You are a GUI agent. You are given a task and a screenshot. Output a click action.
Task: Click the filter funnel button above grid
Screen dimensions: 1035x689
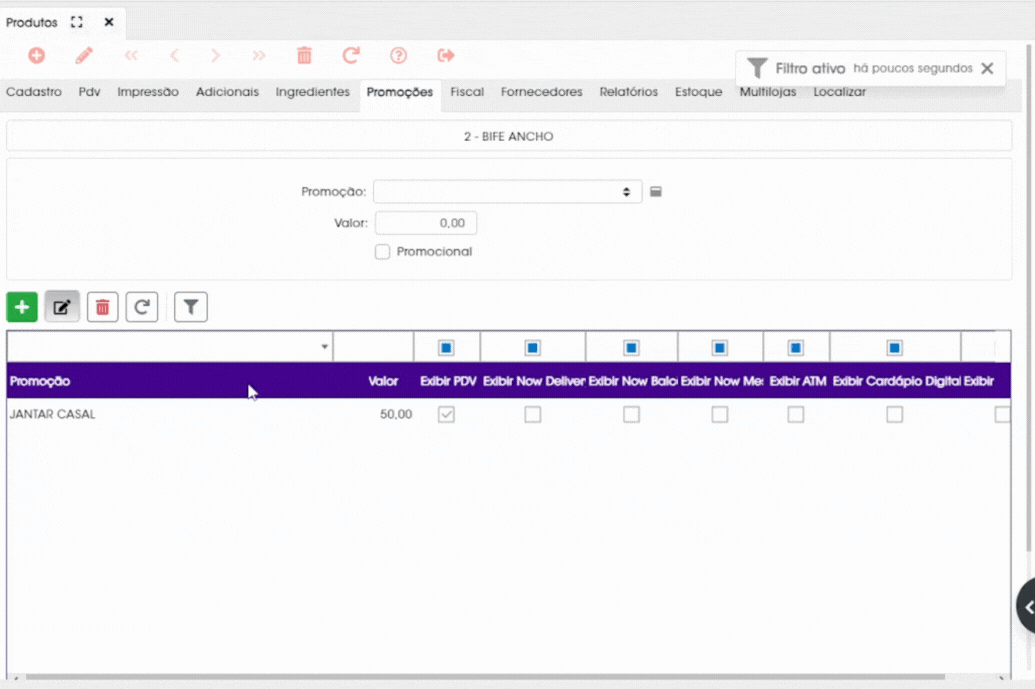pos(191,307)
